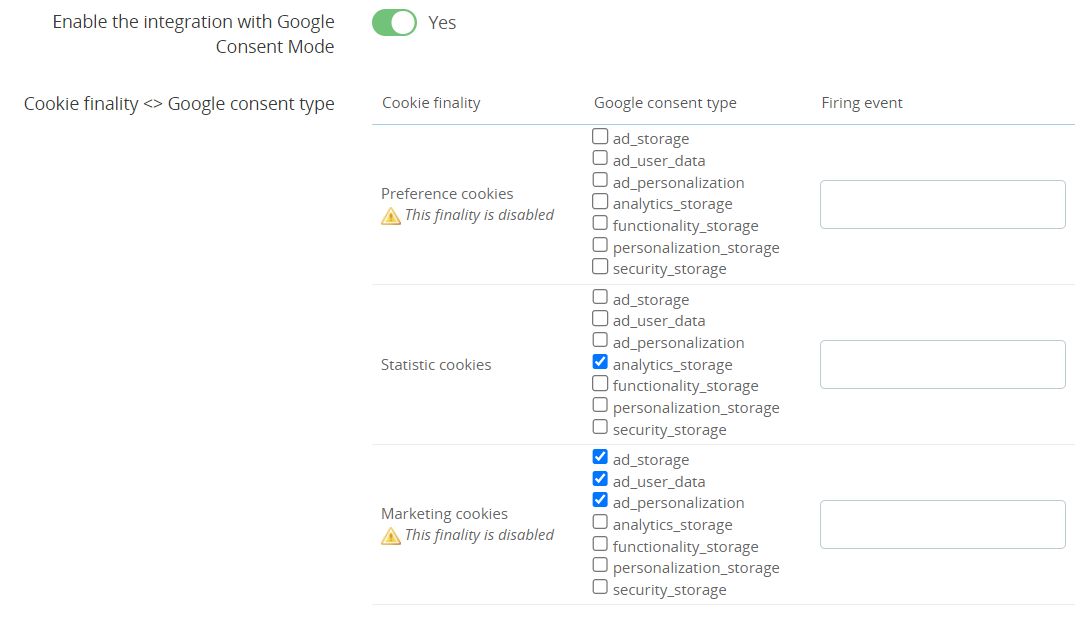Select Marketing cookies Firing event text box

[x=942, y=525]
